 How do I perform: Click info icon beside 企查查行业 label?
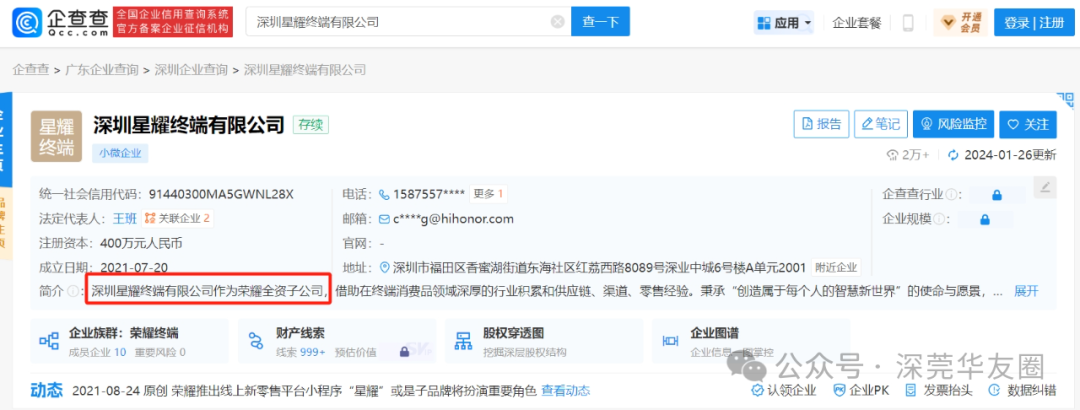coord(951,195)
